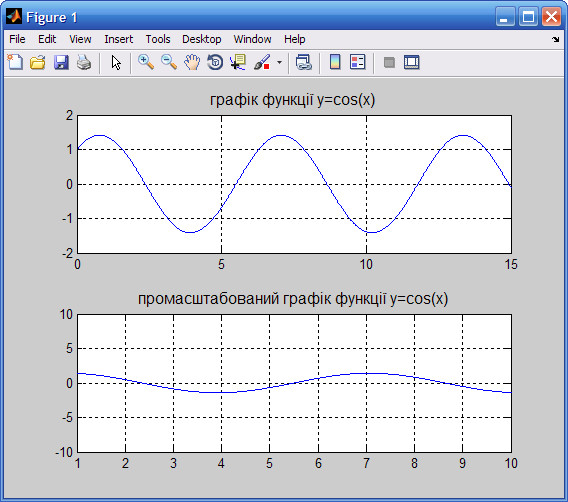The image size is (568, 502).
Task: Print the figure using the printer icon
Action: coord(84,62)
